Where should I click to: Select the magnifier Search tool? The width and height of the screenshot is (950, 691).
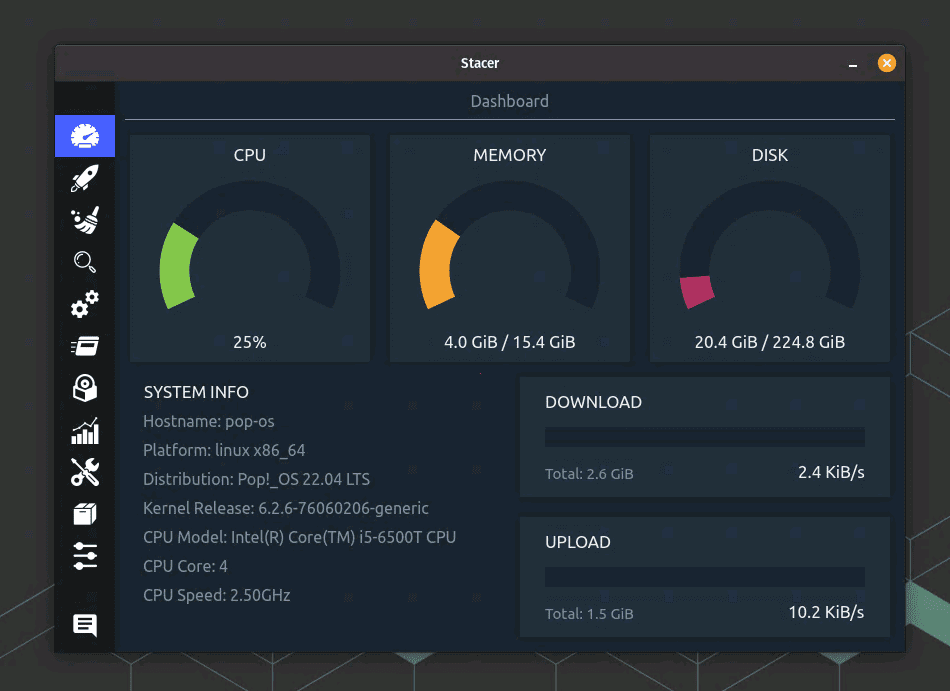coord(85,262)
